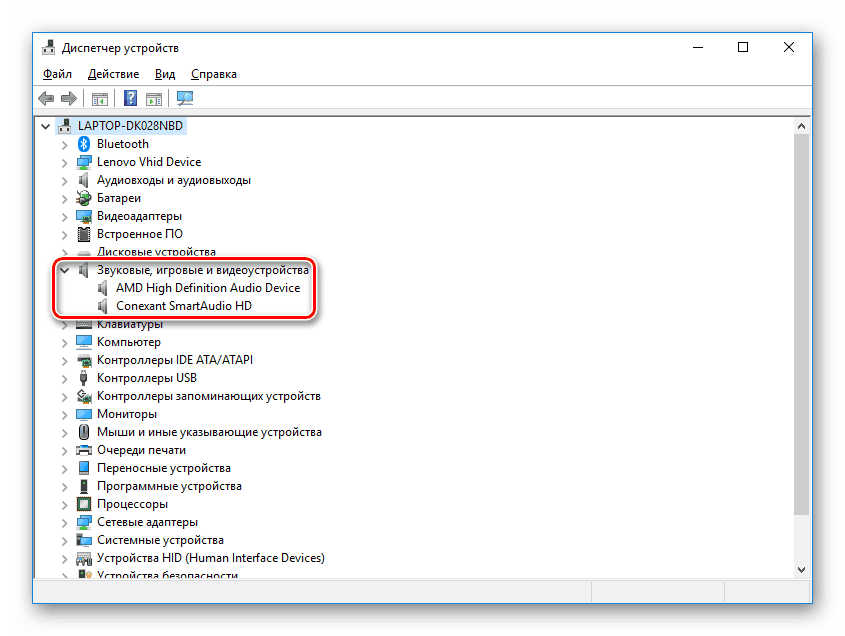This screenshot has height=636, width=845.
Task: Collapse the Звуковые, игровые и видеоустройства category
Action: (x=65, y=269)
